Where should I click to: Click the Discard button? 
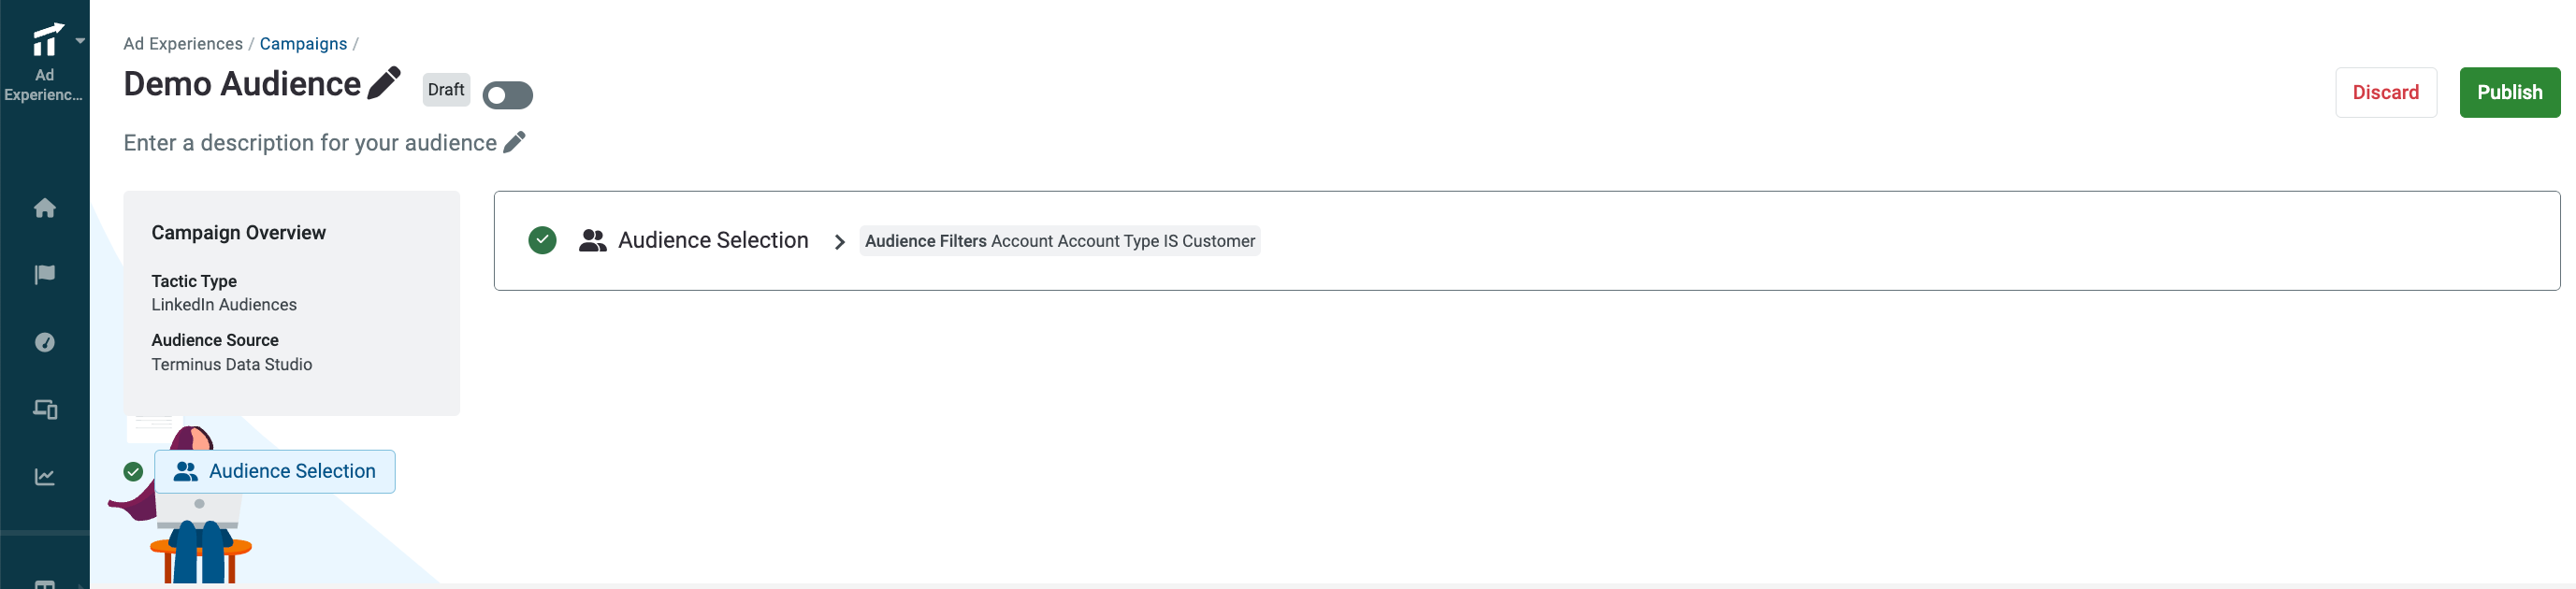coord(2384,92)
